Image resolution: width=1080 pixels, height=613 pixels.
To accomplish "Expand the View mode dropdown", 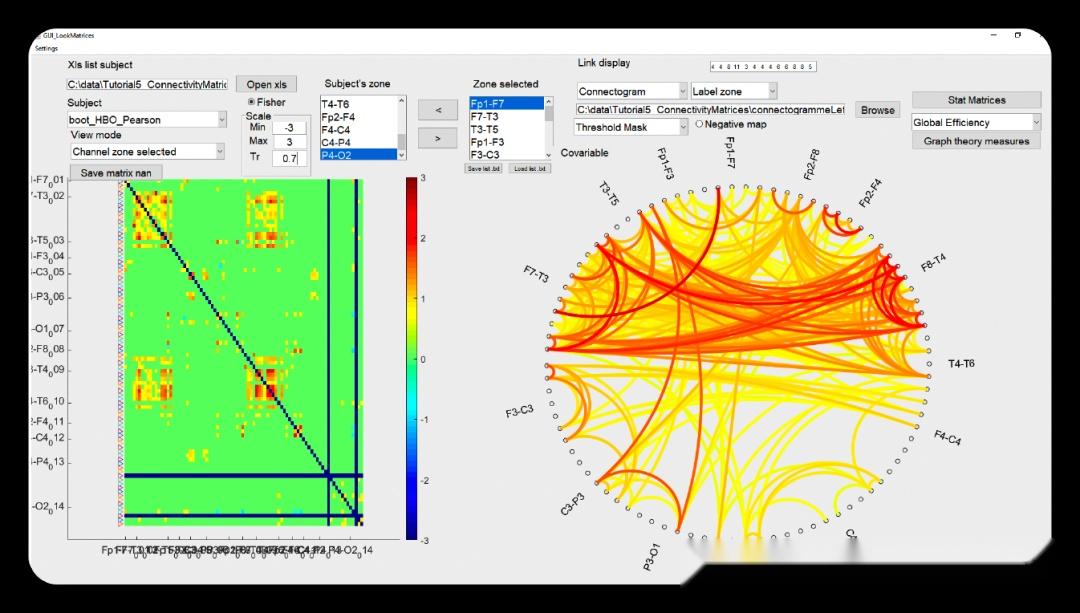I will 147,152.
